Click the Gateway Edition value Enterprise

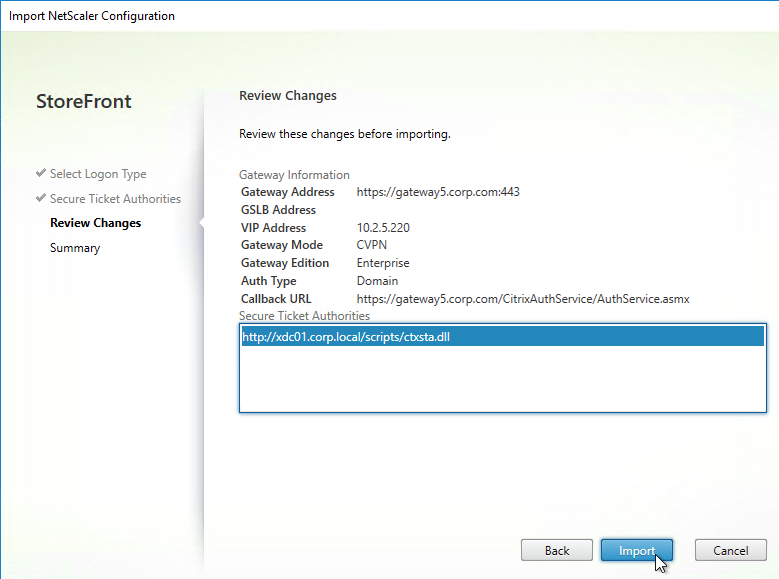pyautogui.click(x=383, y=263)
